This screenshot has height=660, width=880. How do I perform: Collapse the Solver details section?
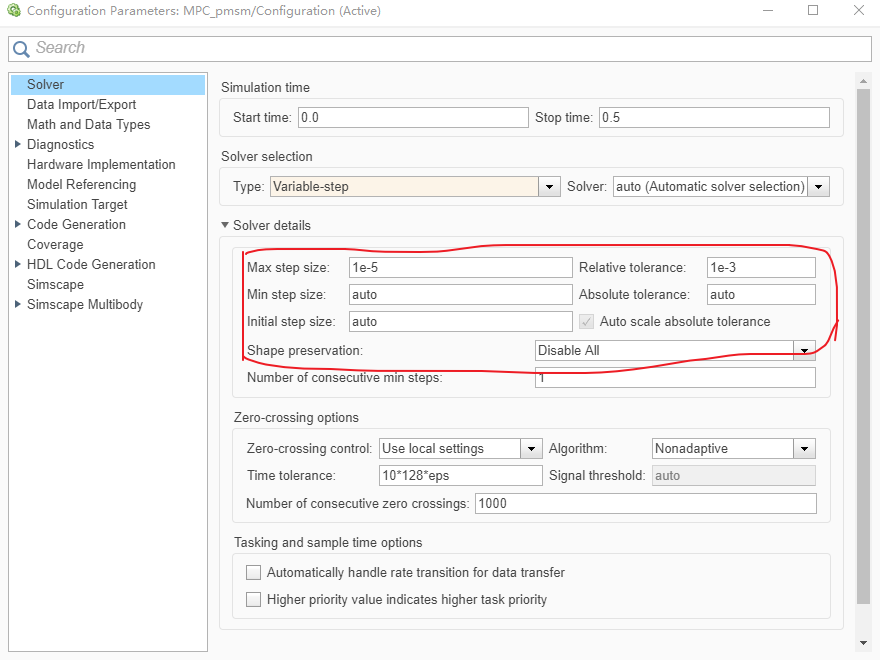(226, 226)
